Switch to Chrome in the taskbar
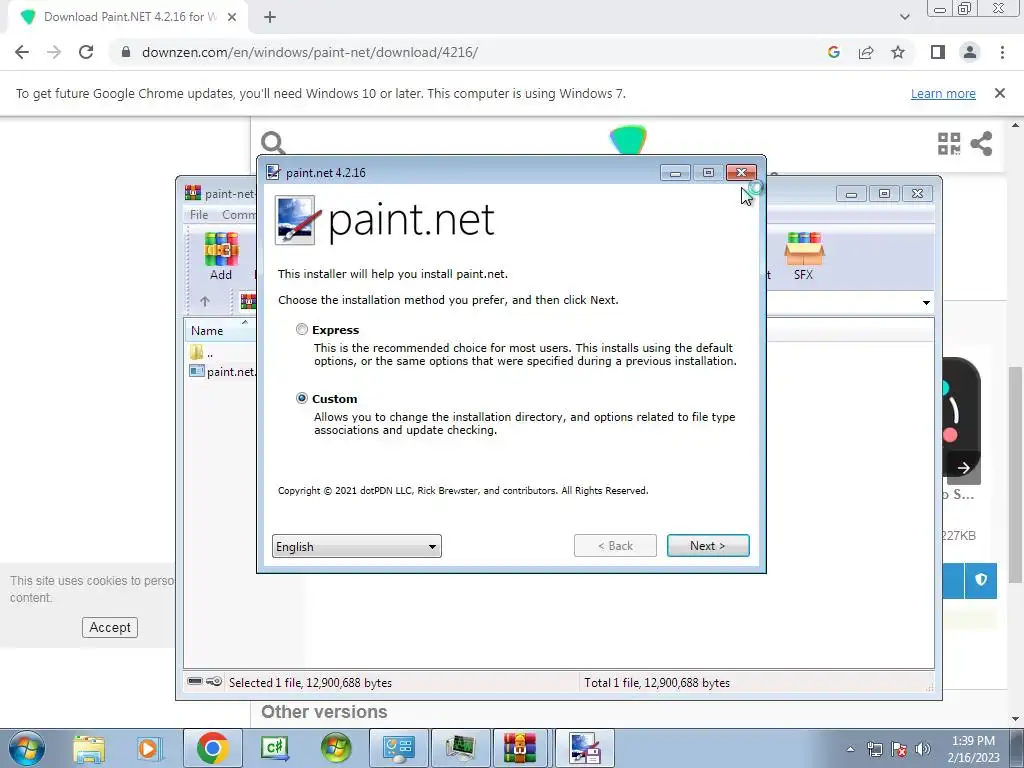 tap(212, 748)
